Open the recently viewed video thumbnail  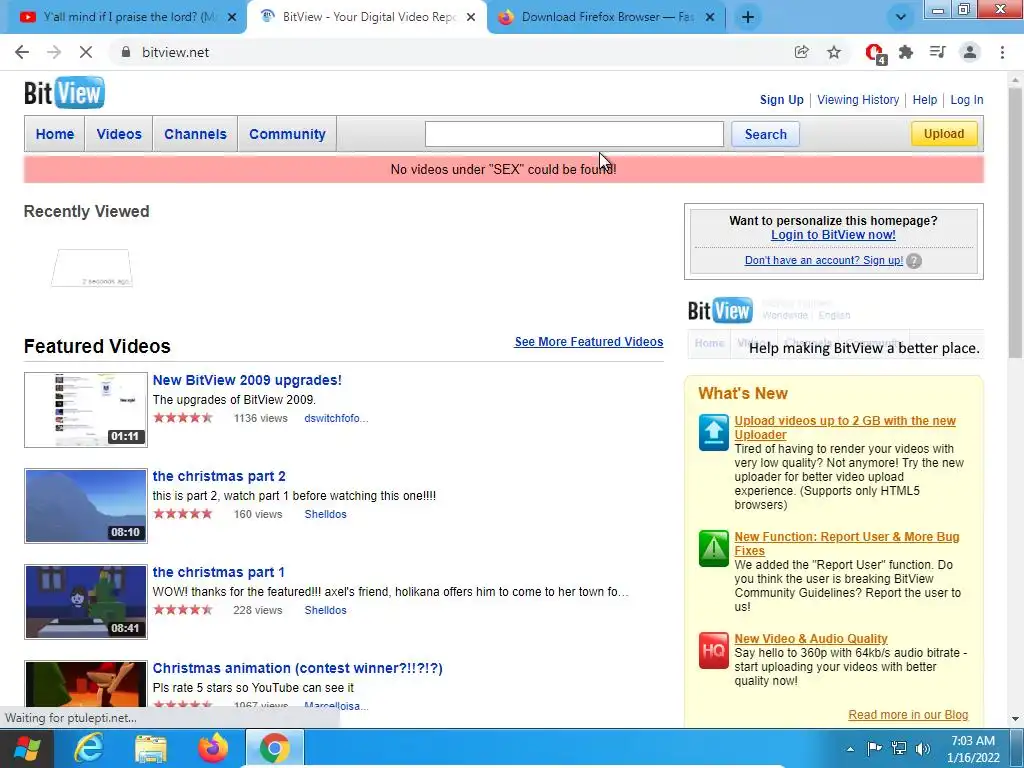91,268
